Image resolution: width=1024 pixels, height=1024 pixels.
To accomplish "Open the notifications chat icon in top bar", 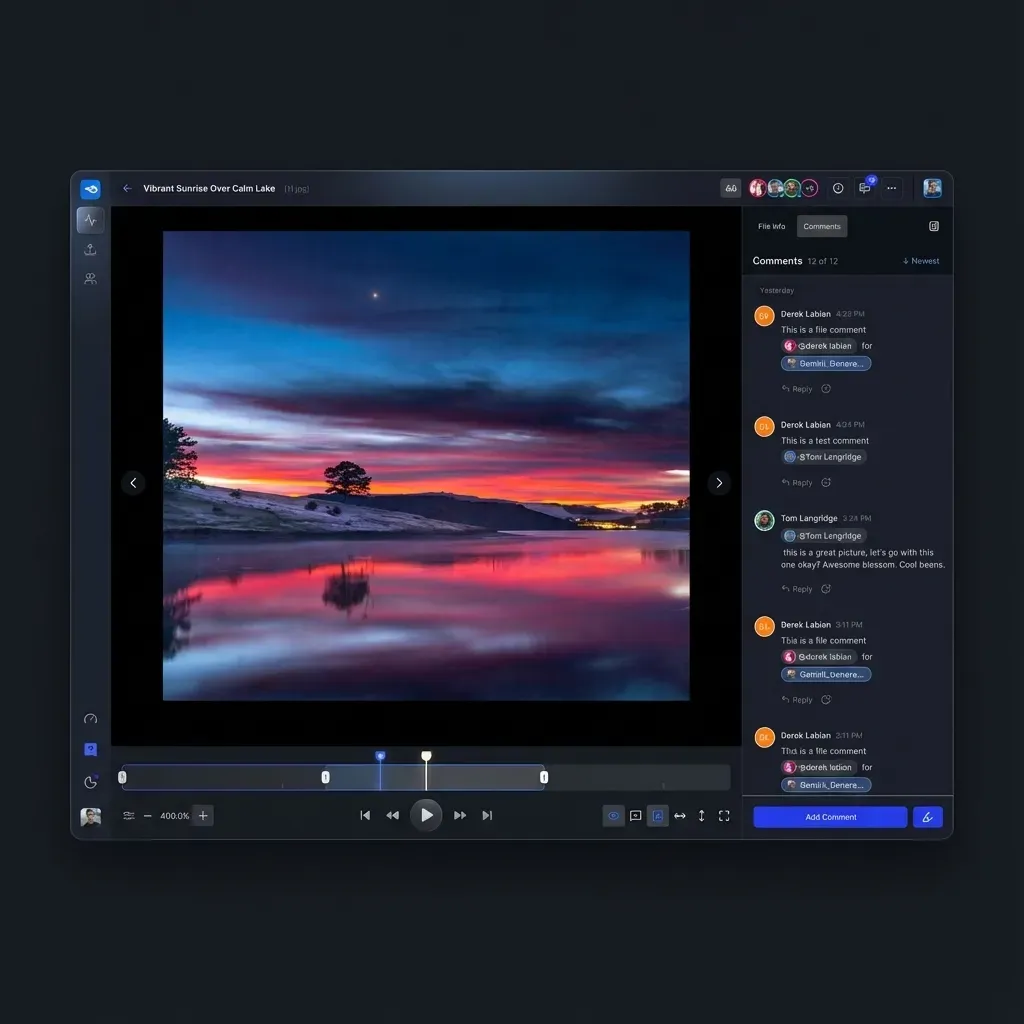I will [865, 188].
